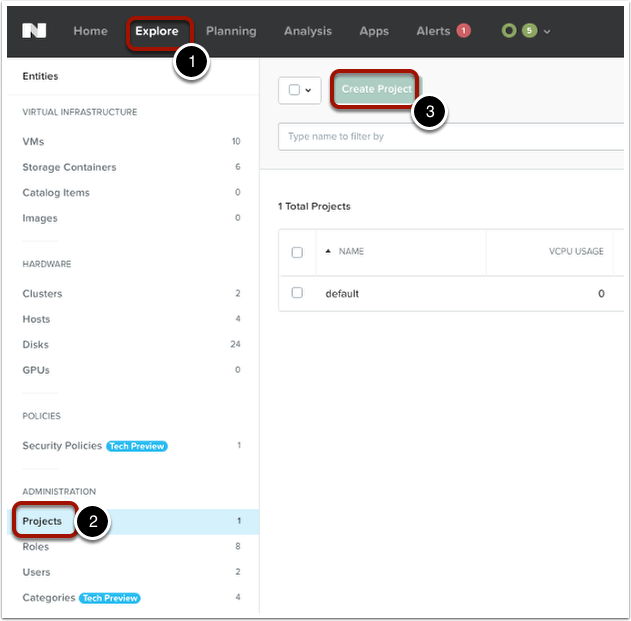
Task: Toggle the select-all checkbox in table header
Action: 297,252
